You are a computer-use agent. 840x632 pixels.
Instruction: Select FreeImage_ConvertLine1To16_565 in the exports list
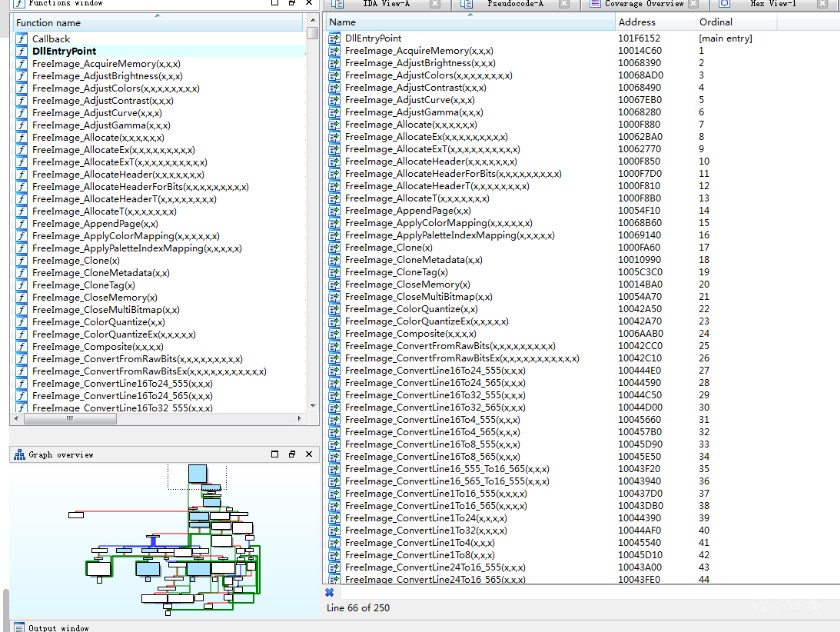(x=436, y=506)
